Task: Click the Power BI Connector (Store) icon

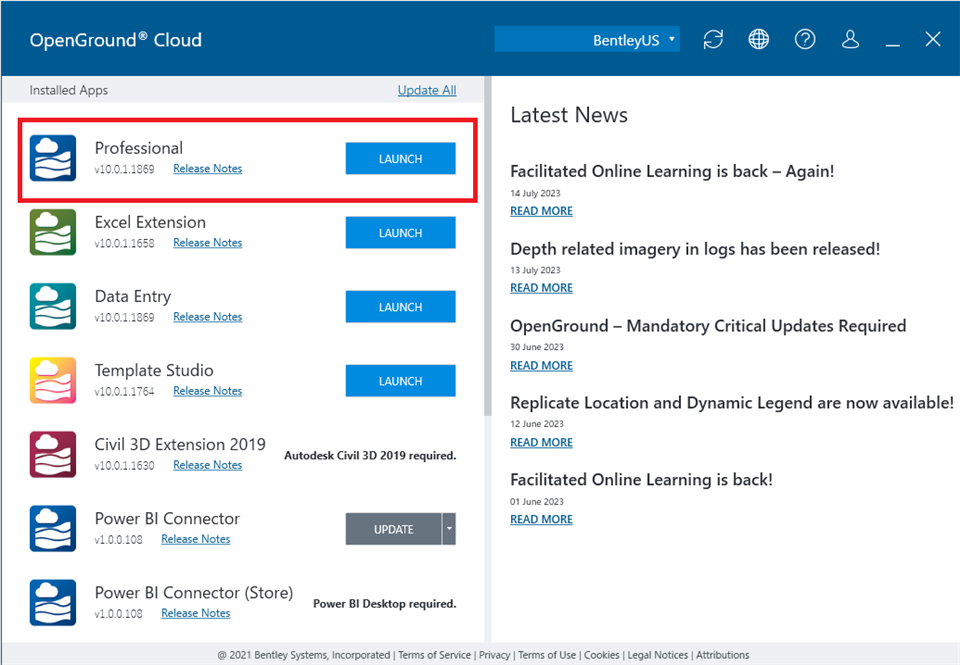Action: [53, 603]
